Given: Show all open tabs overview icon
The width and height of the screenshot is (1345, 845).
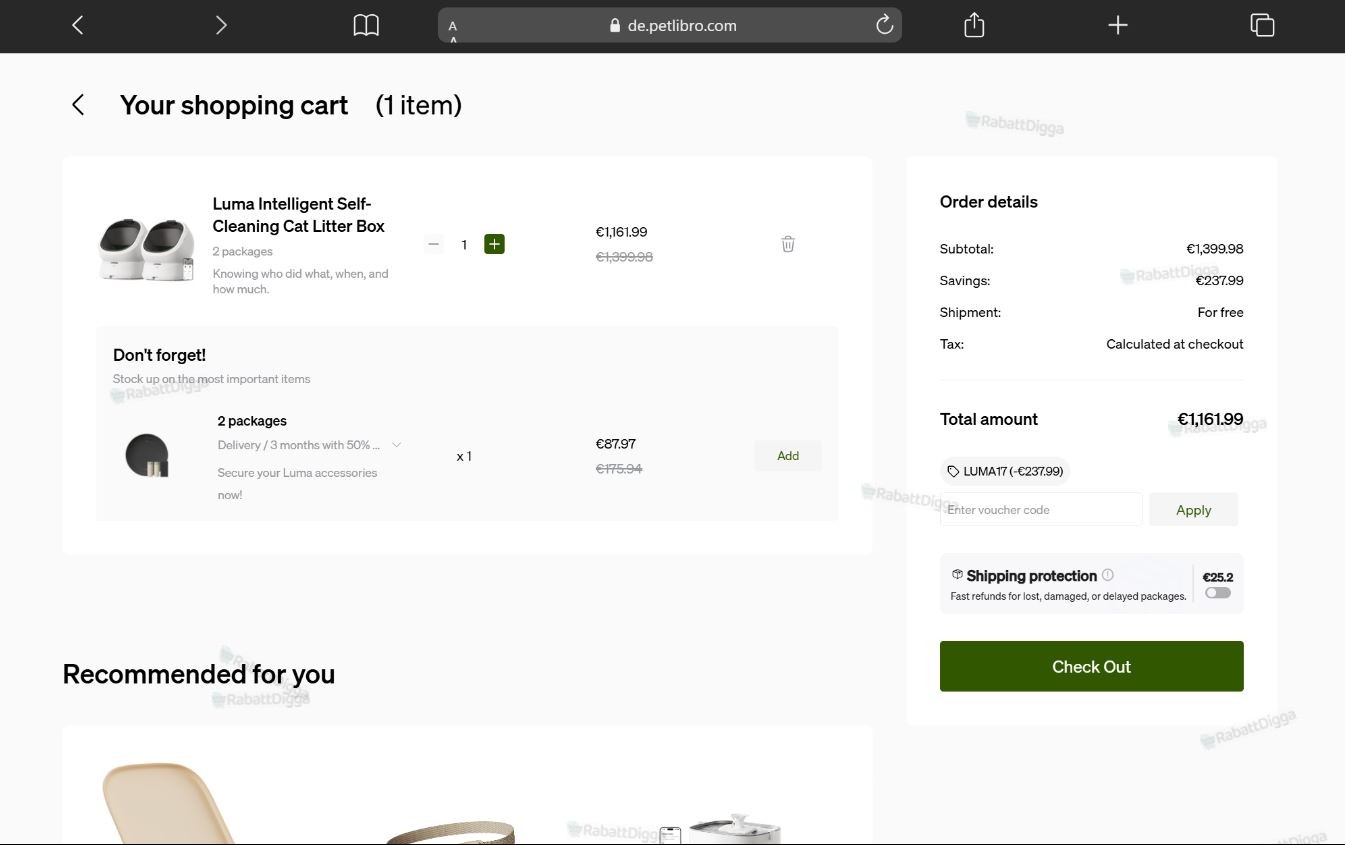Looking at the screenshot, I should pos(1262,25).
